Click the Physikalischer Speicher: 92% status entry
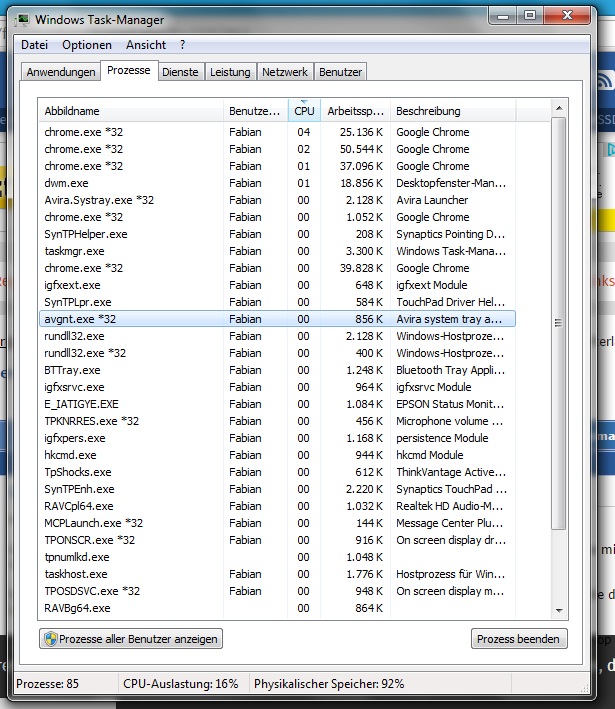615x709 pixels. [329, 683]
